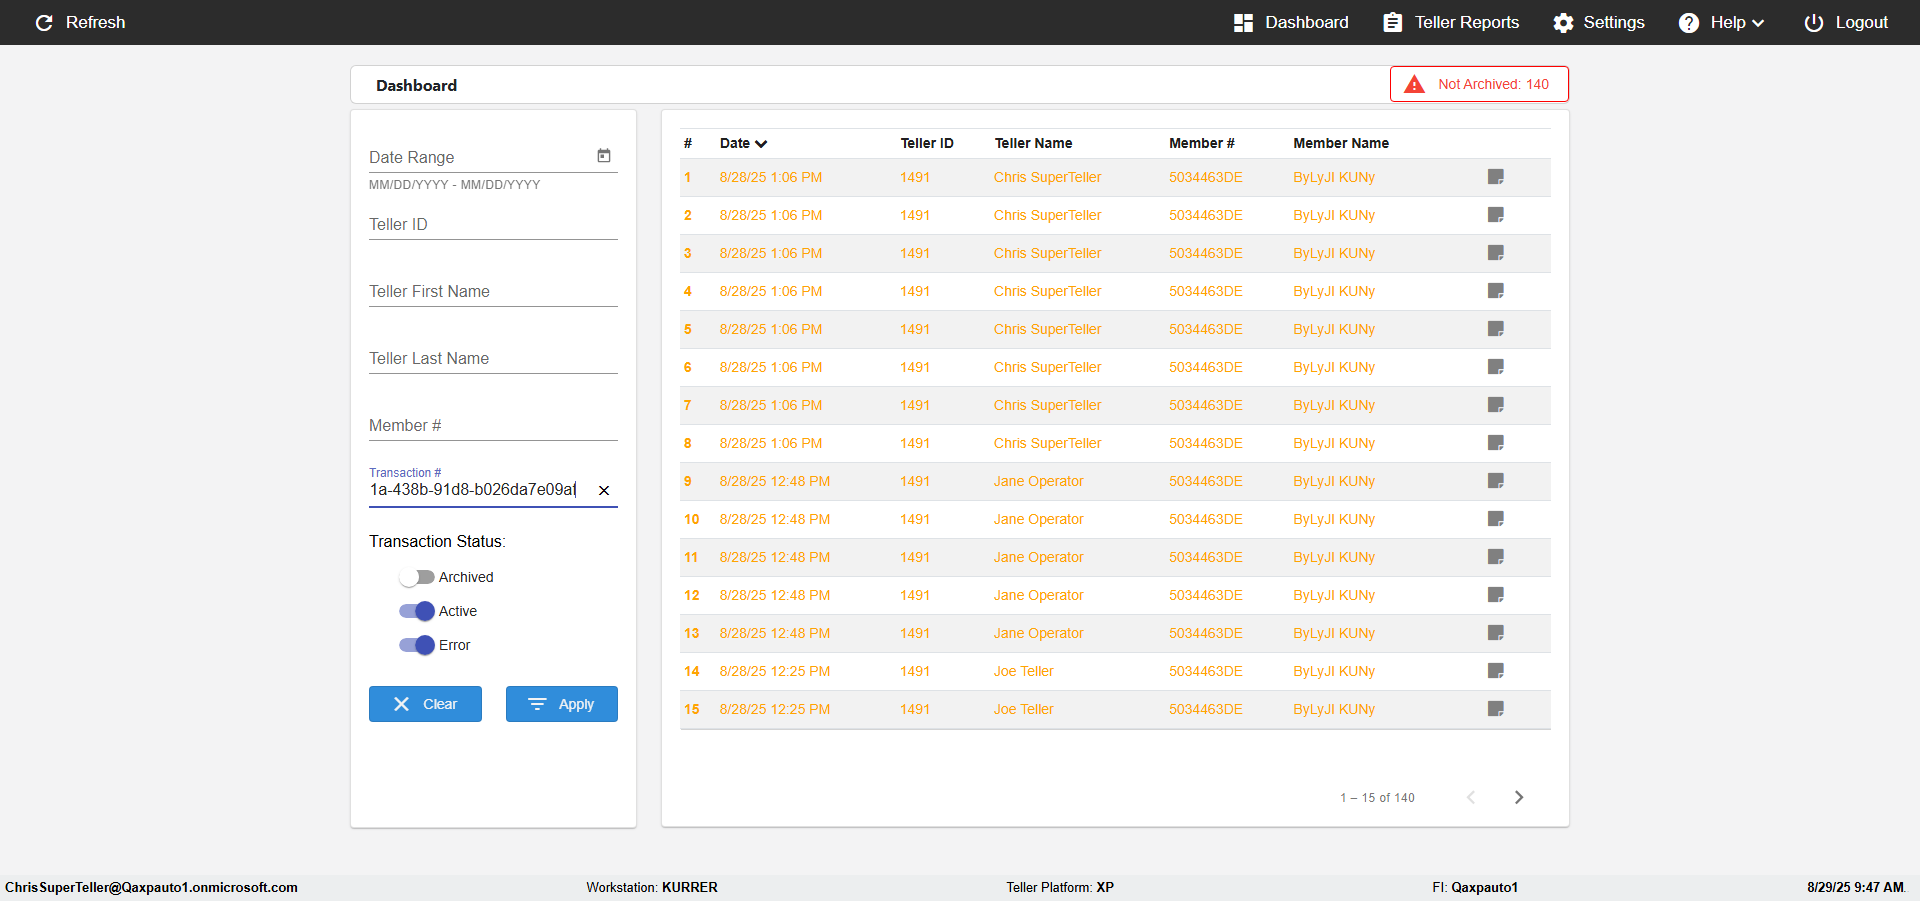Log out using the Logout item
The image size is (1920, 901).
tap(1846, 22)
